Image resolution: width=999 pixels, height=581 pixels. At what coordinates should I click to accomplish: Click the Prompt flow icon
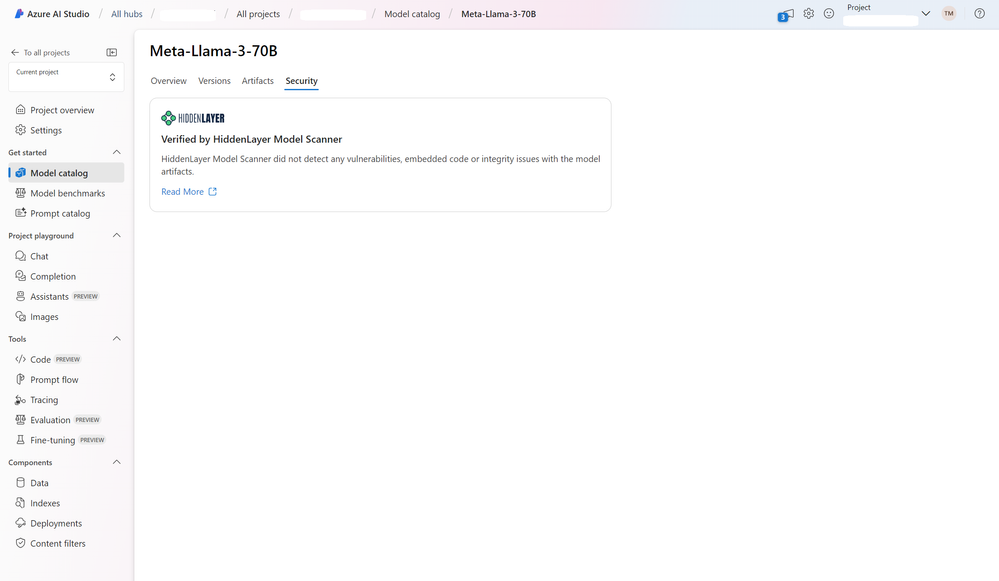(x=20, y=380)
